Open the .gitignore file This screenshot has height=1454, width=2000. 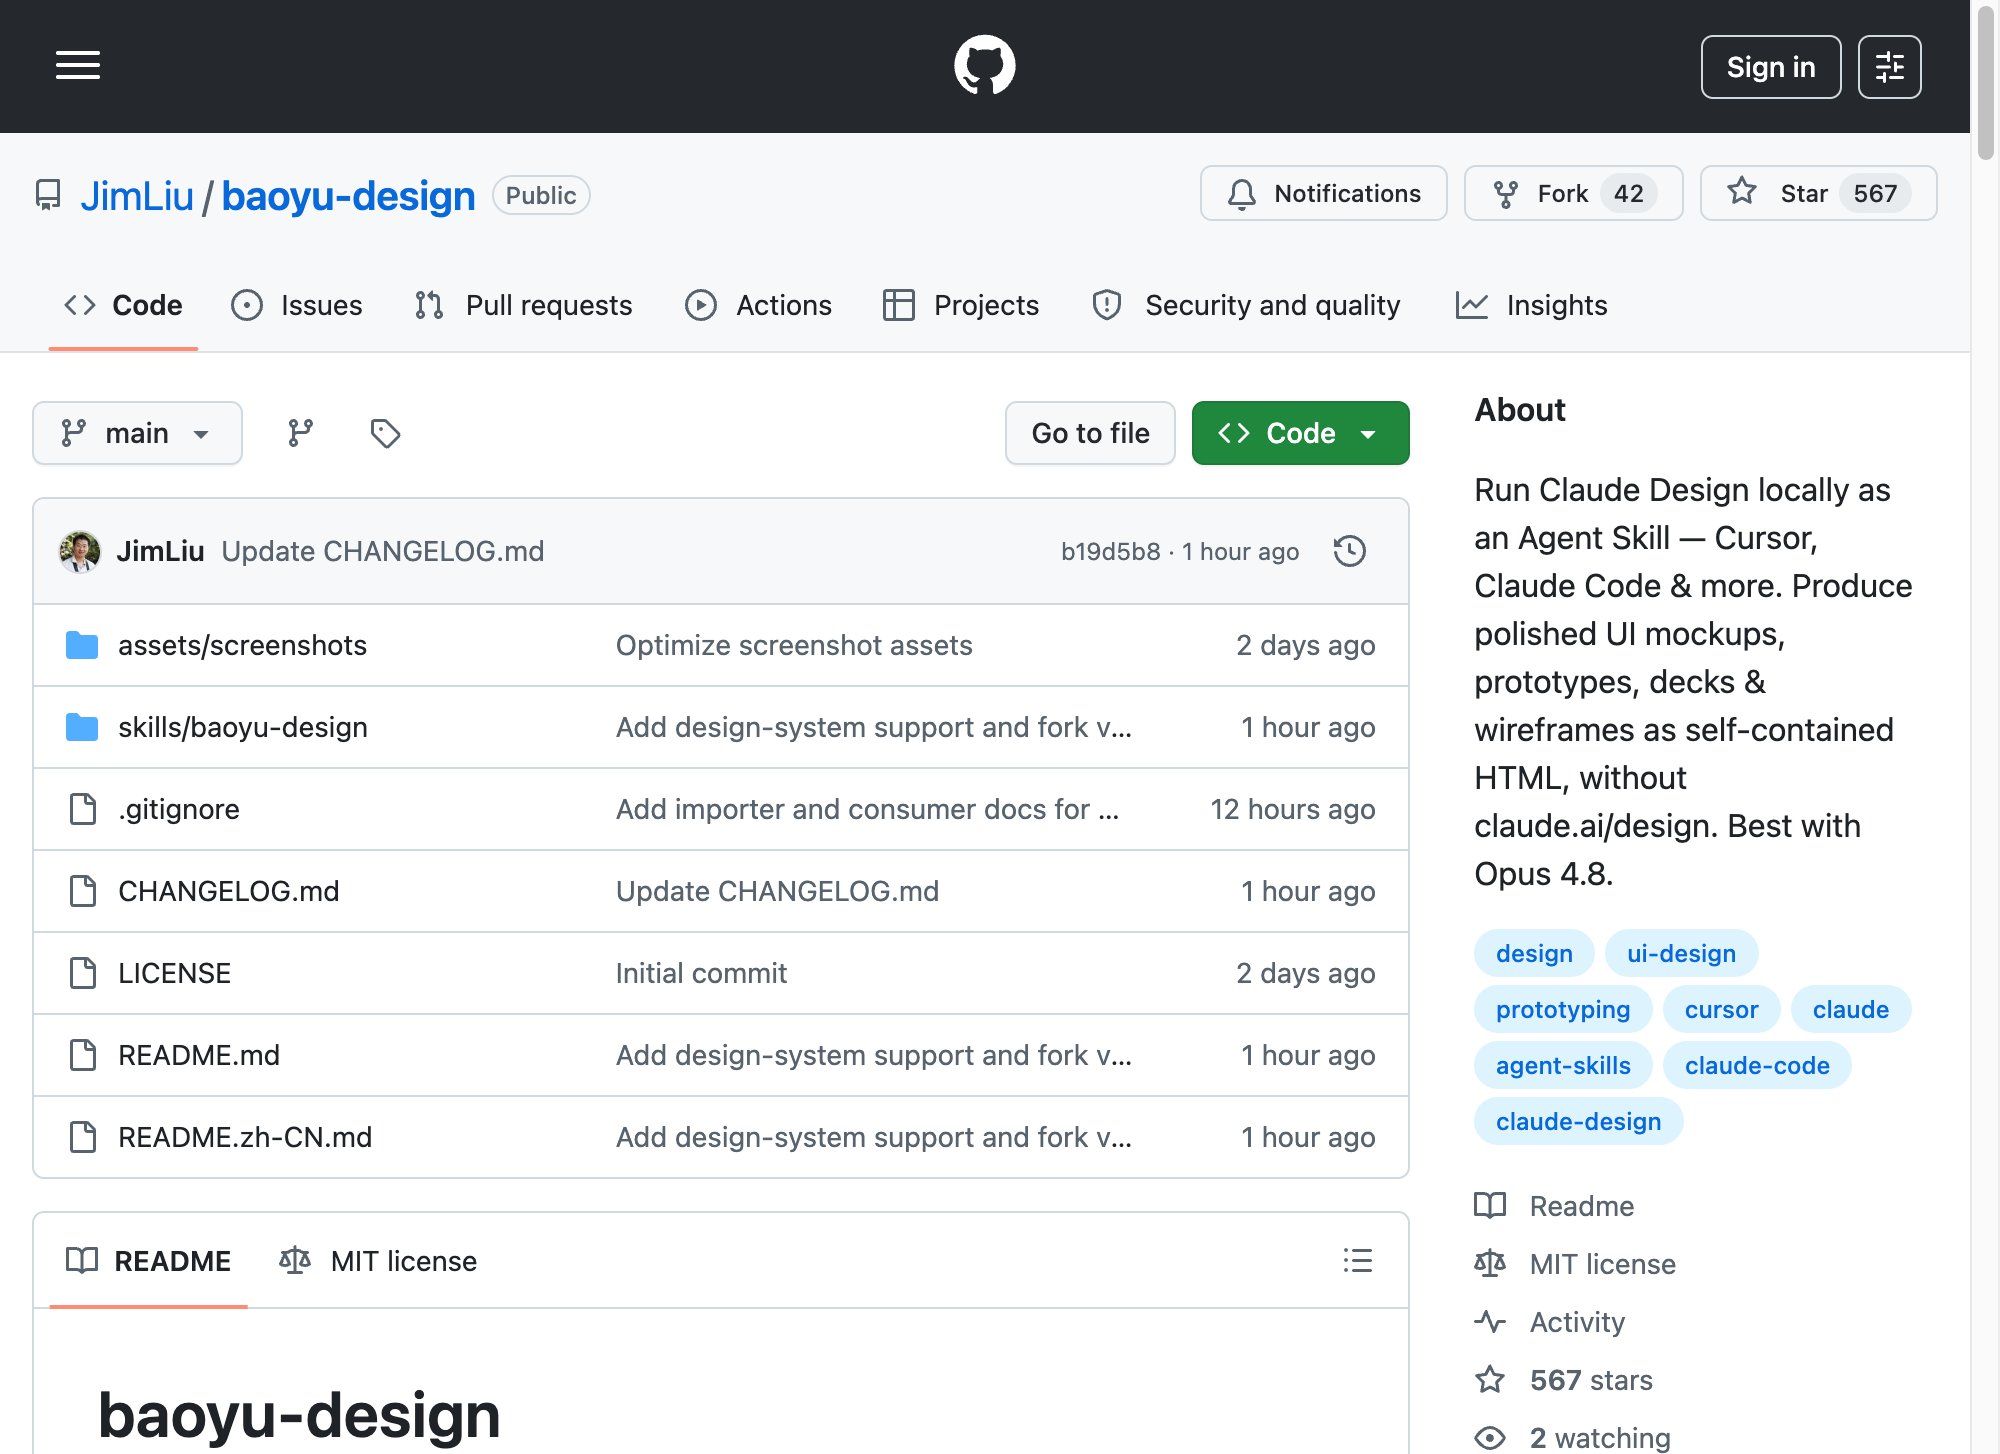179,809
